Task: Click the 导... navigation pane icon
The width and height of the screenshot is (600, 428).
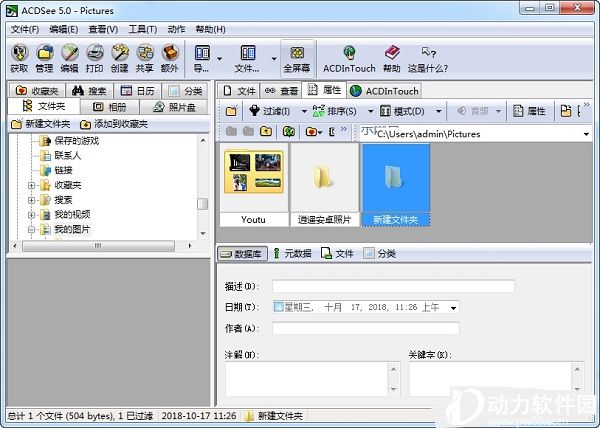Action: point(202,59)
